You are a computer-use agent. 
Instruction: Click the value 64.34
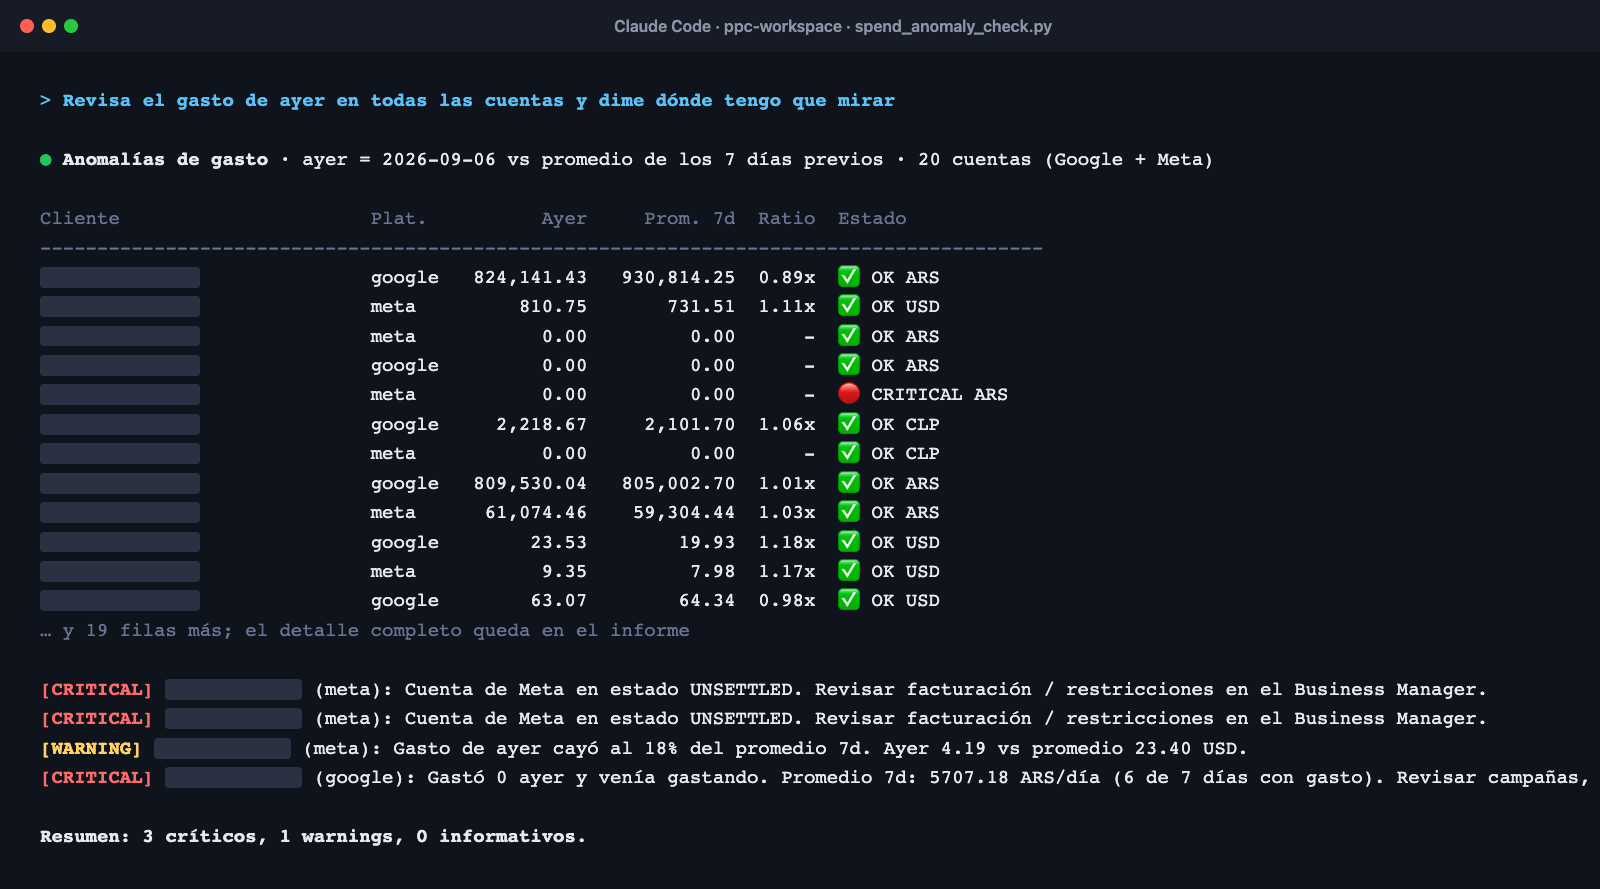707,600
